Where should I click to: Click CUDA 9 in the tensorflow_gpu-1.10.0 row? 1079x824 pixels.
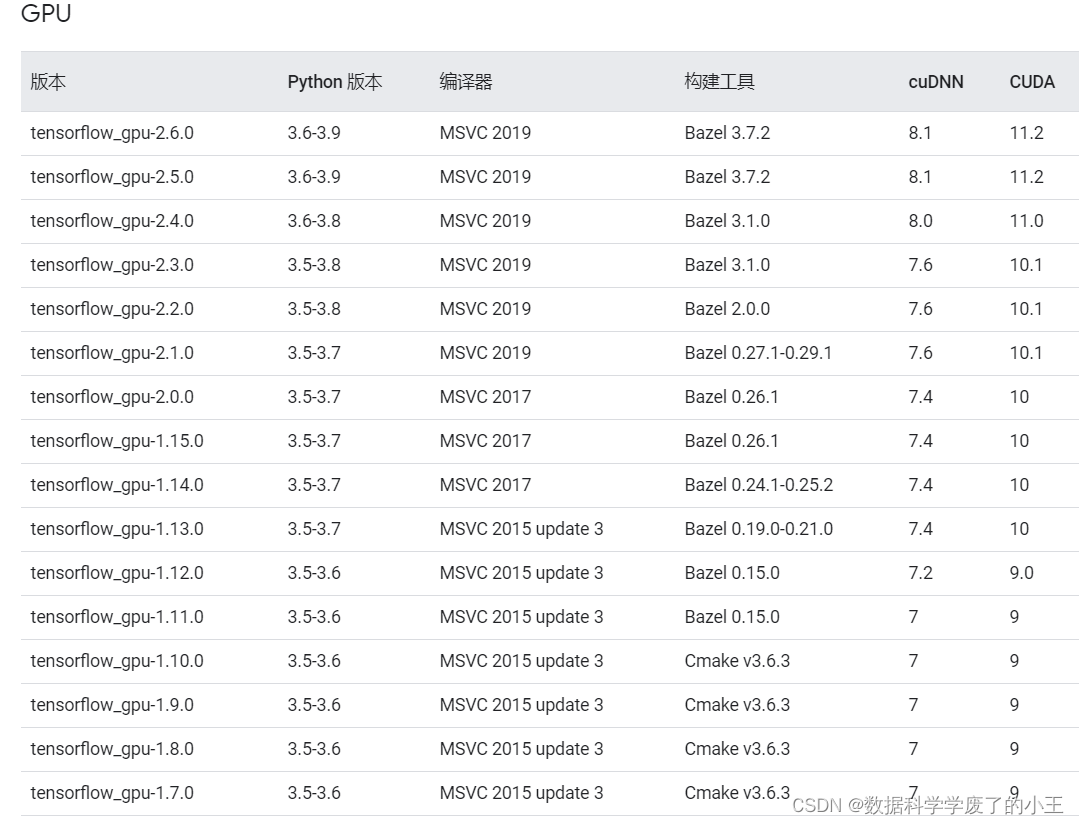[x=1014, y=662]
